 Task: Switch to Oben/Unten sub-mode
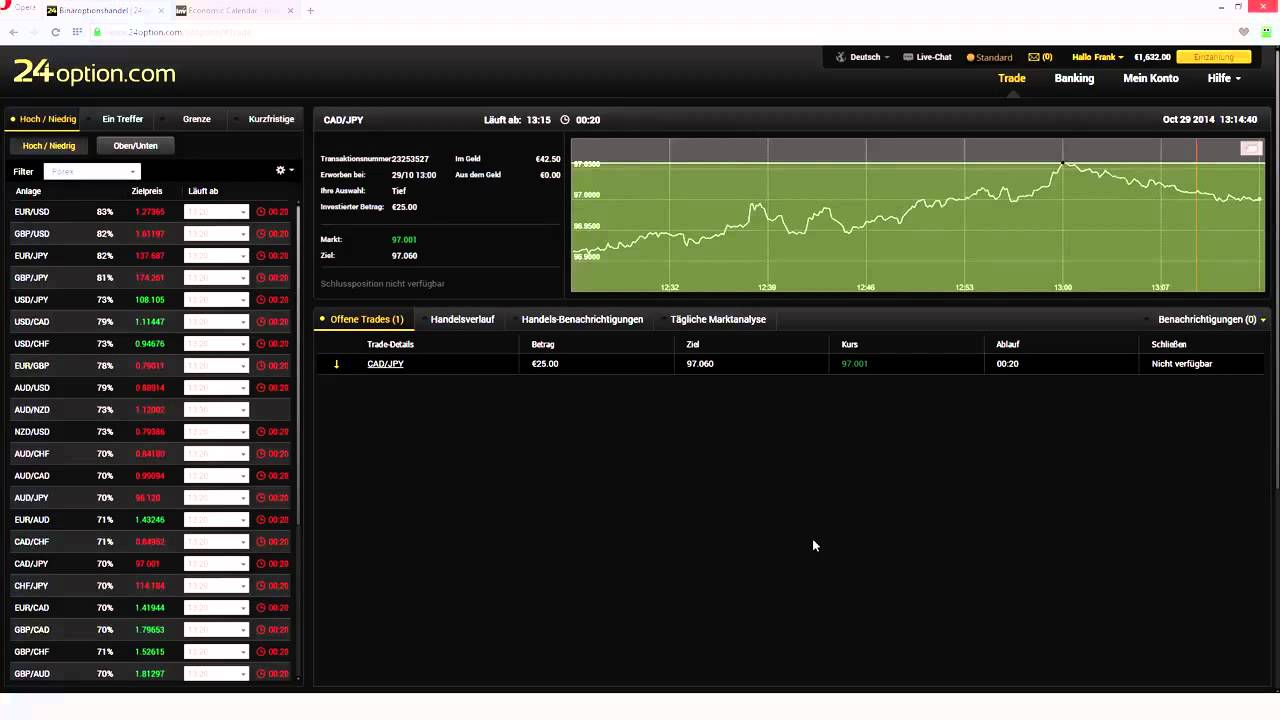[135, 146]
